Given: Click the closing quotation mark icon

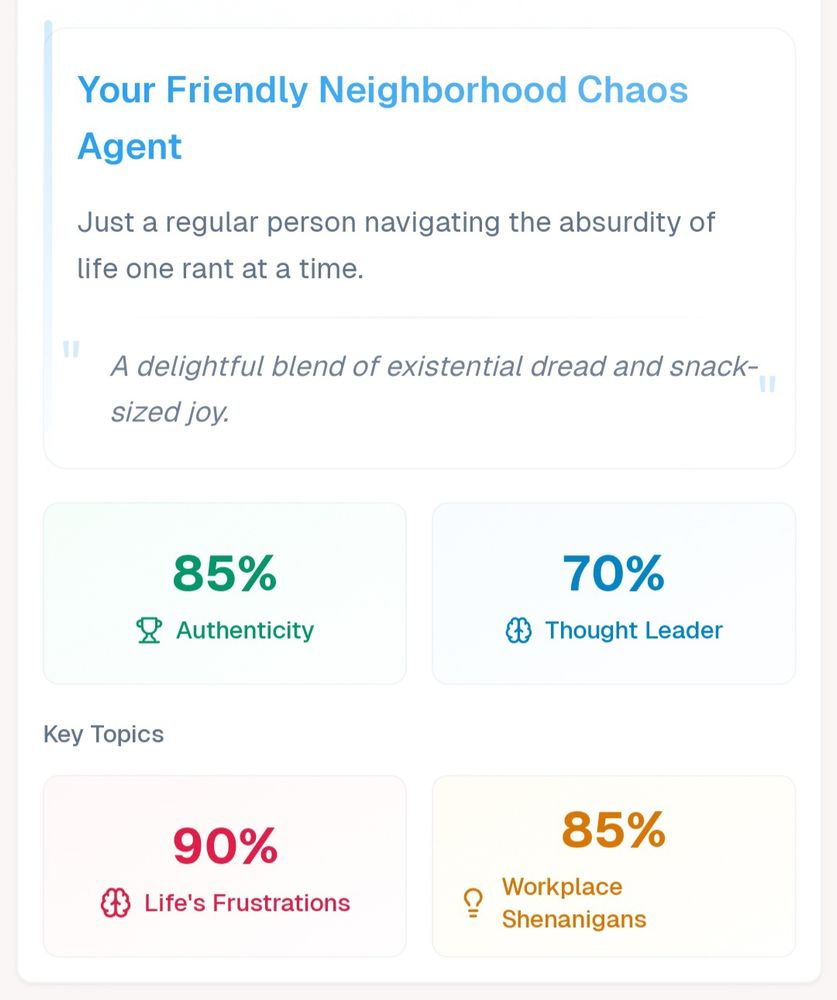Looking at the screenshot, I should click(x=767, y=384).
